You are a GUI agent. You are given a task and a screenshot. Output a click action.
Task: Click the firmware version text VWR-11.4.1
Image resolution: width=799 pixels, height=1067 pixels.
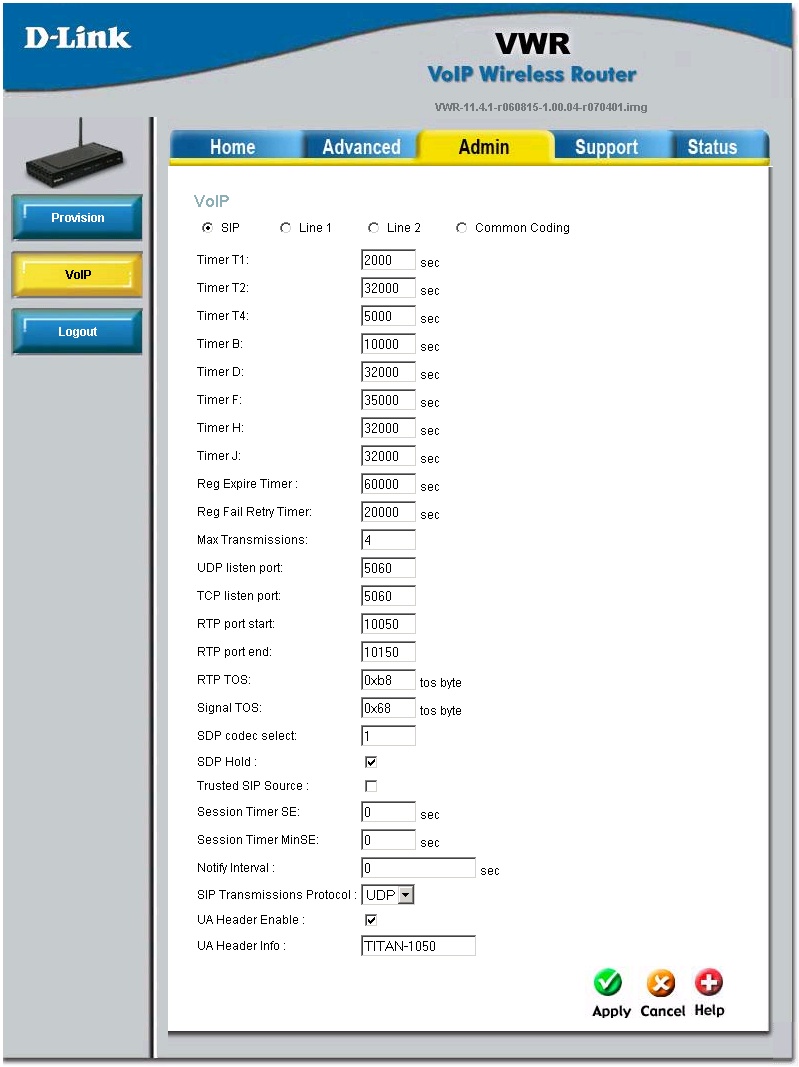click(x=541, y=107)
